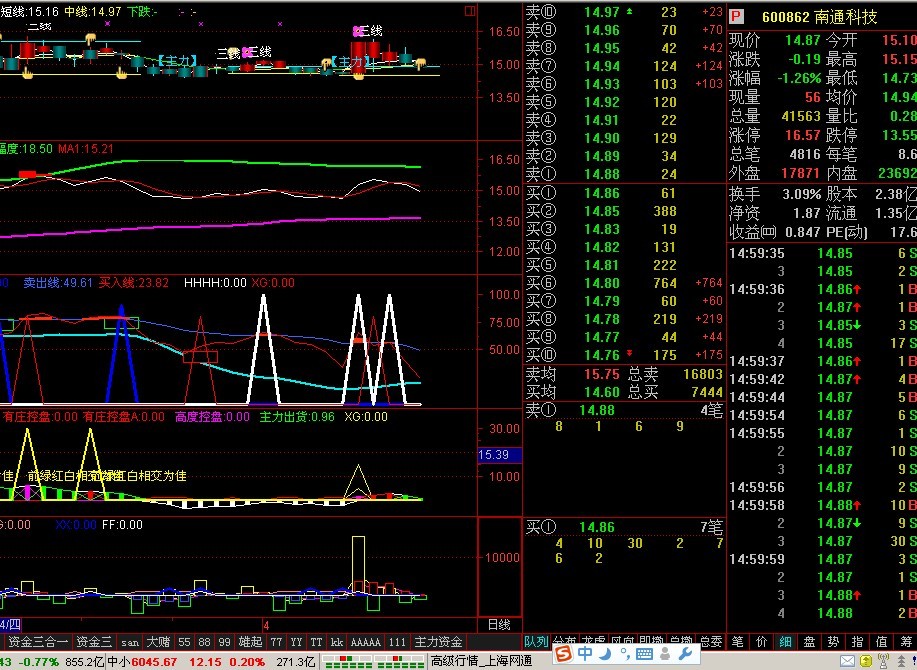Select the 资金三合一 indicator tab
Viewport: 917px width, 670px height.
(37, 642)
